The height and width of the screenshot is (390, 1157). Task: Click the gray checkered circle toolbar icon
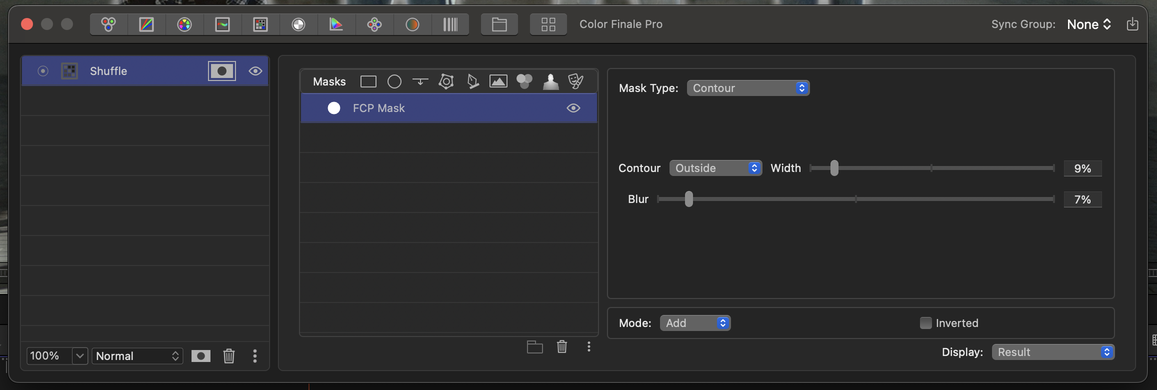[x=298, y=24]
